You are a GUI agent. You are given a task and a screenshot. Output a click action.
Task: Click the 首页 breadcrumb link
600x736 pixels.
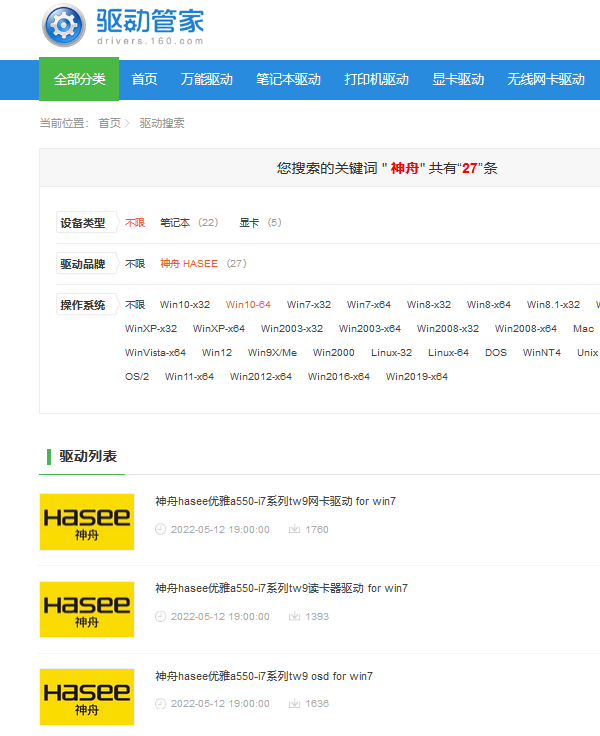tap(110, 123)
